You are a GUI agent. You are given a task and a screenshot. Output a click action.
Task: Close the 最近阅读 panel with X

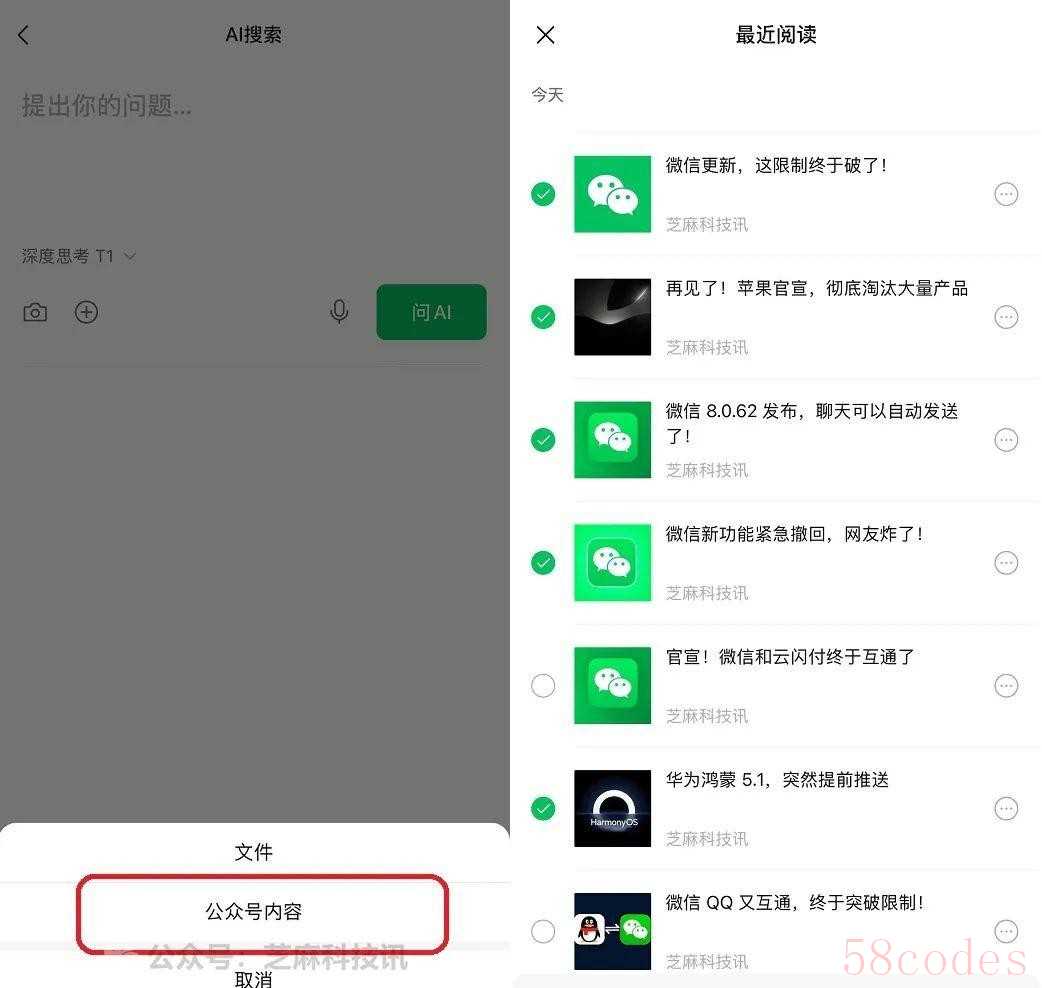546,35
